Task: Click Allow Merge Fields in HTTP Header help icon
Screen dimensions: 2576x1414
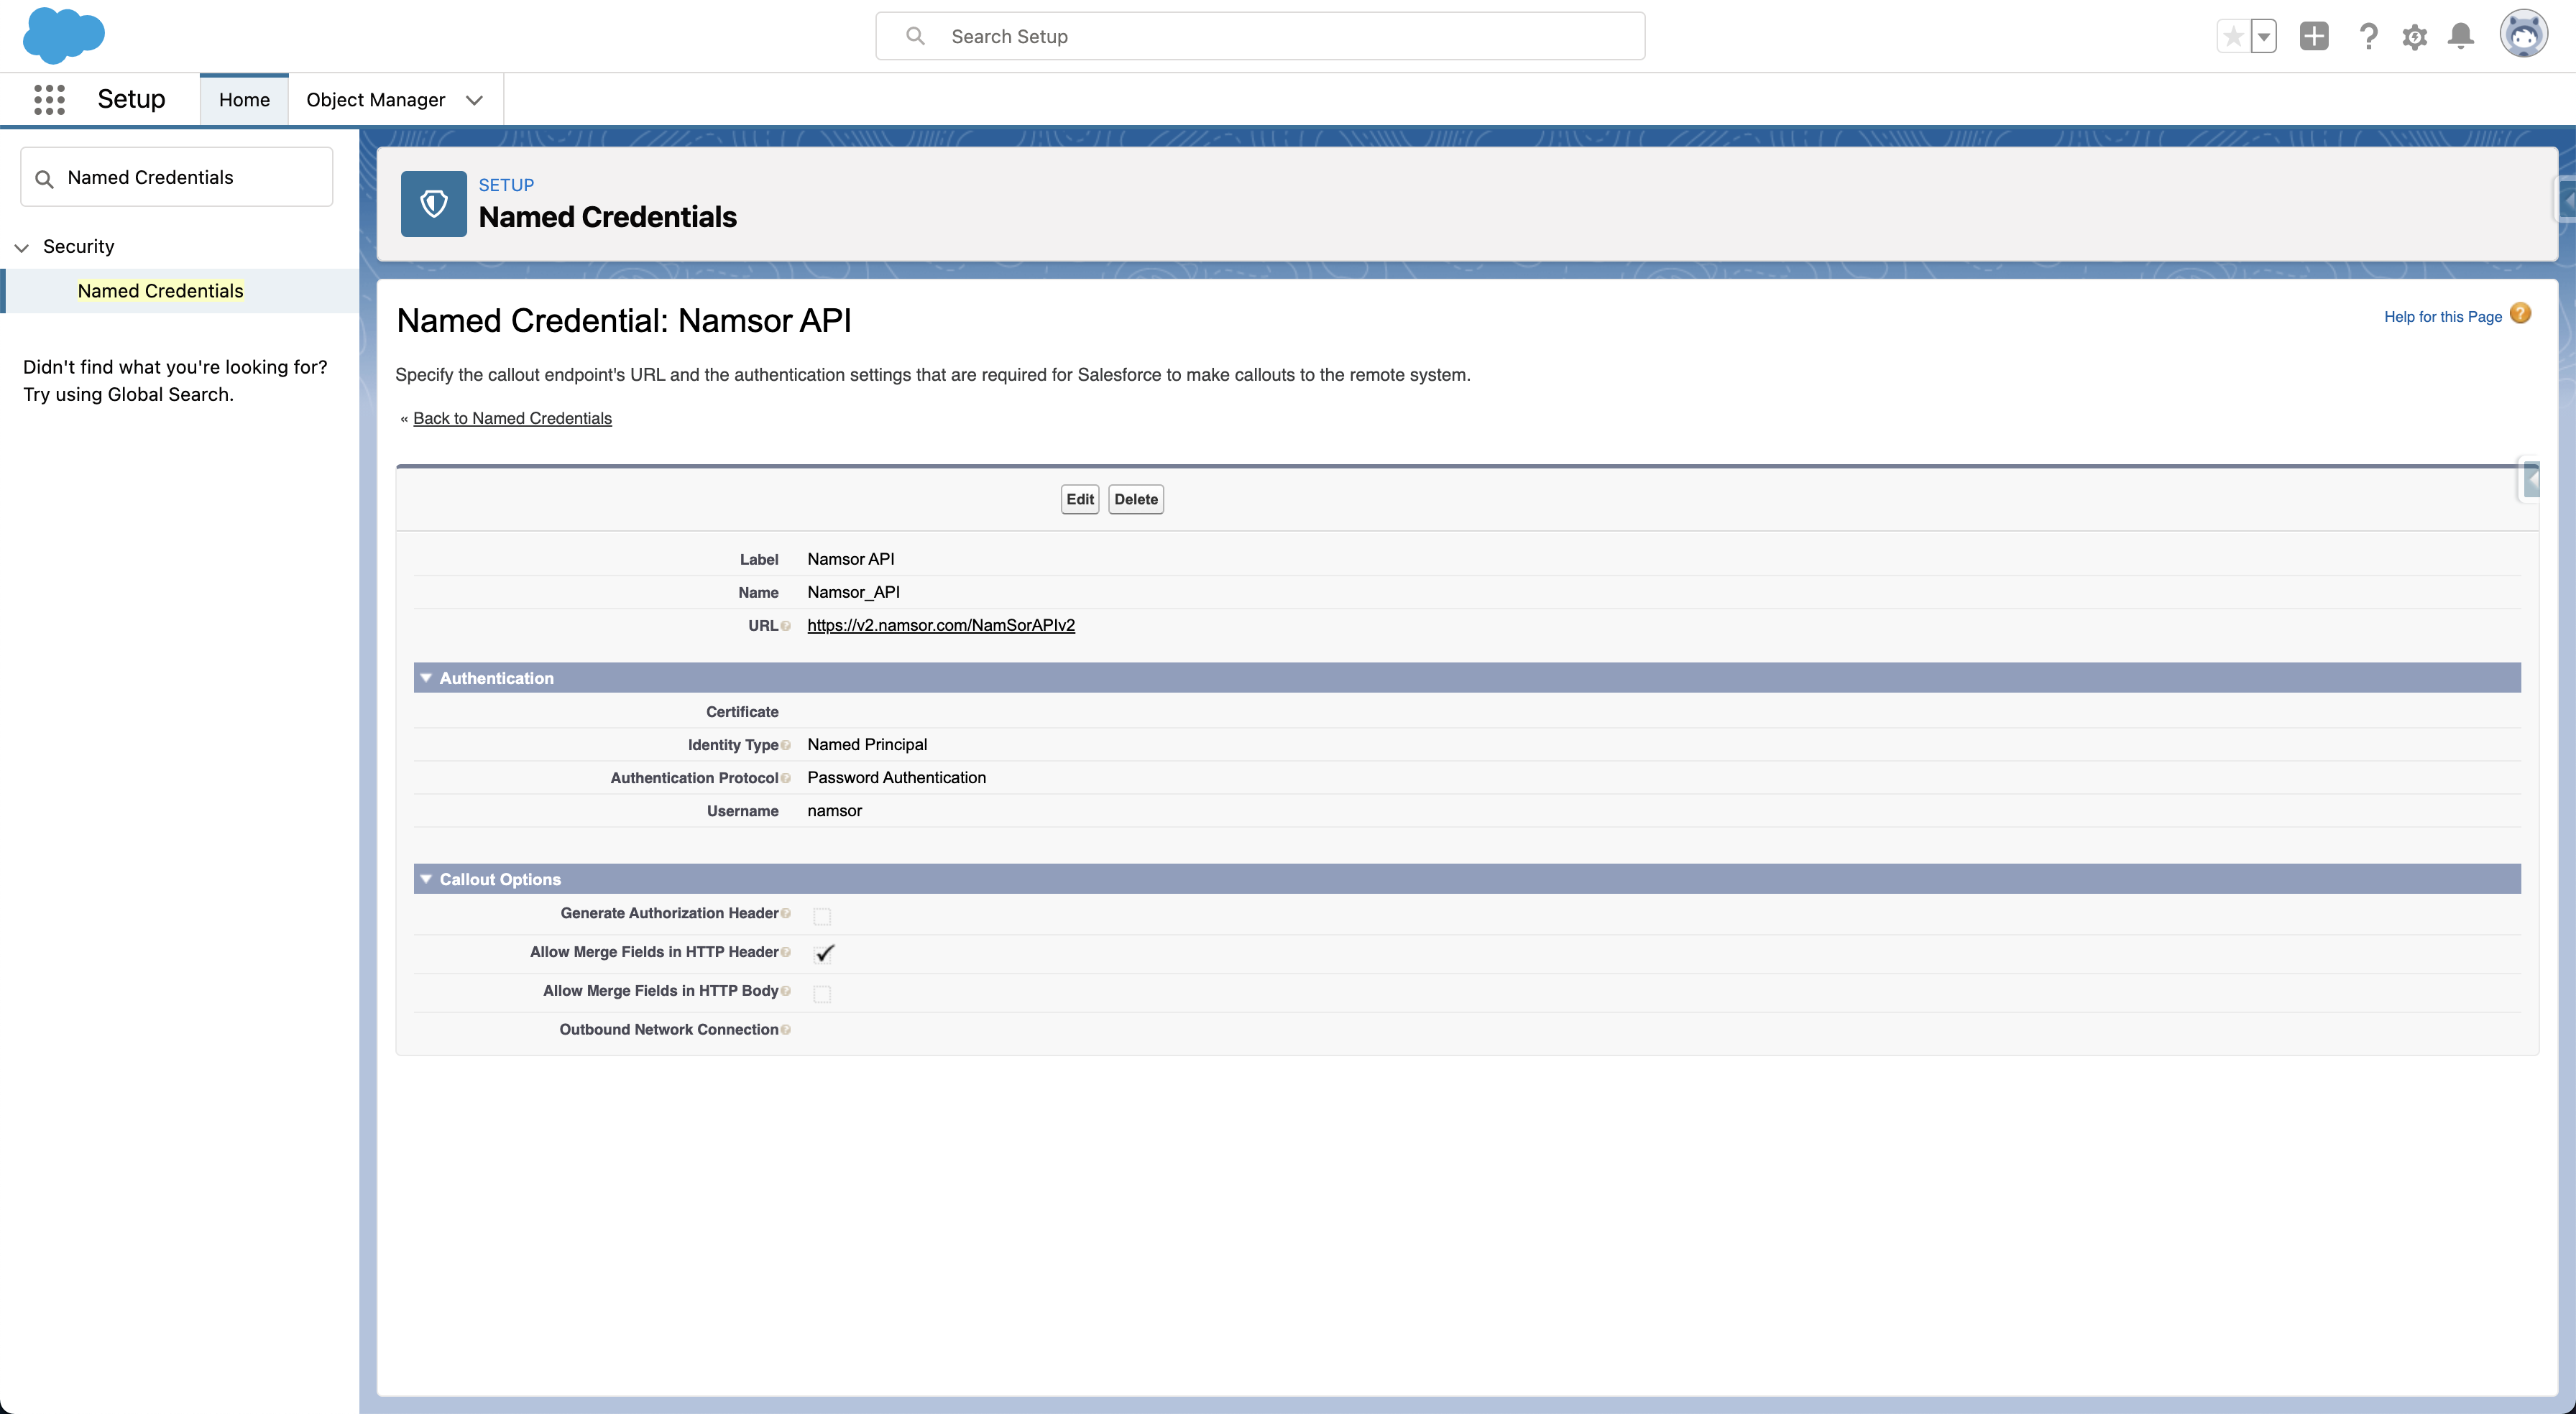Action: click(785, 952)
